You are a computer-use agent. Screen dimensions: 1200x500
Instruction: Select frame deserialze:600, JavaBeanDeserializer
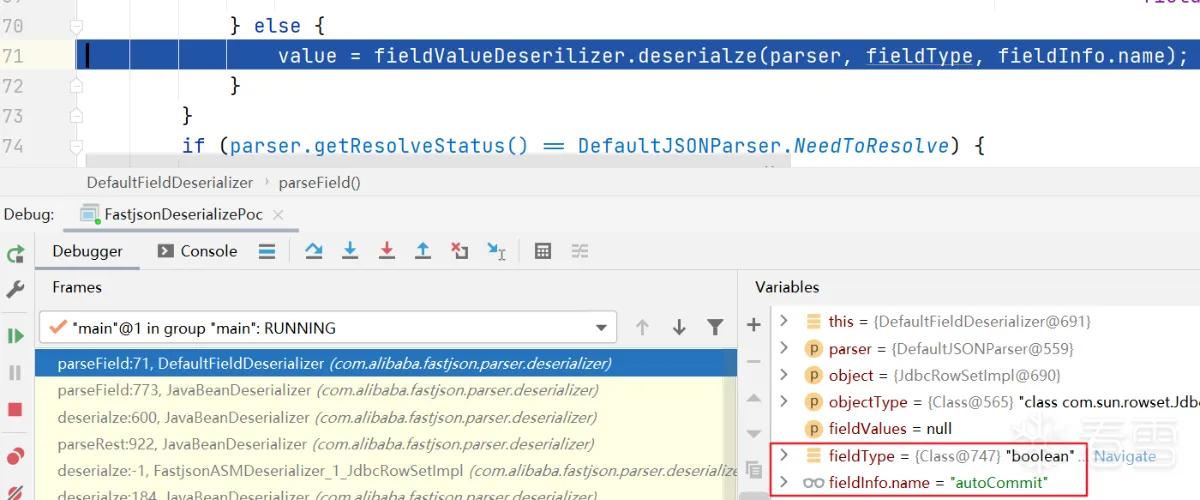point(385,417)
